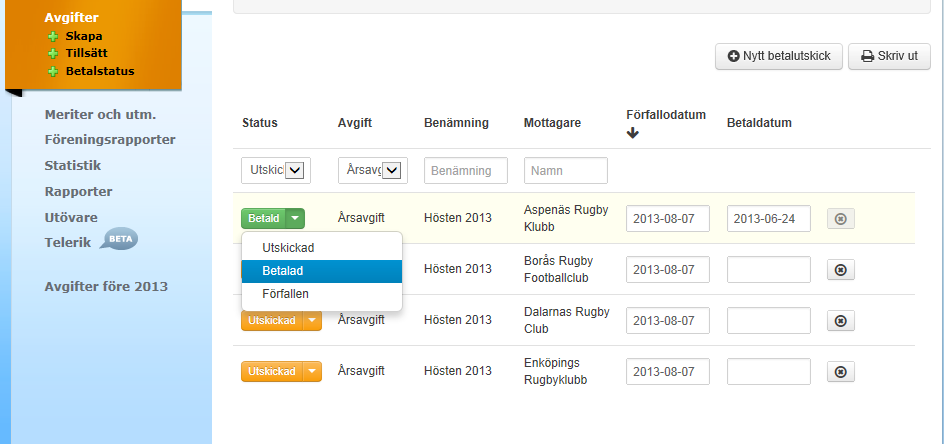Choose Betalad in the status menu
Image resolution: width=944 pixels, height=444 pixels.
(x=321, y=271)
